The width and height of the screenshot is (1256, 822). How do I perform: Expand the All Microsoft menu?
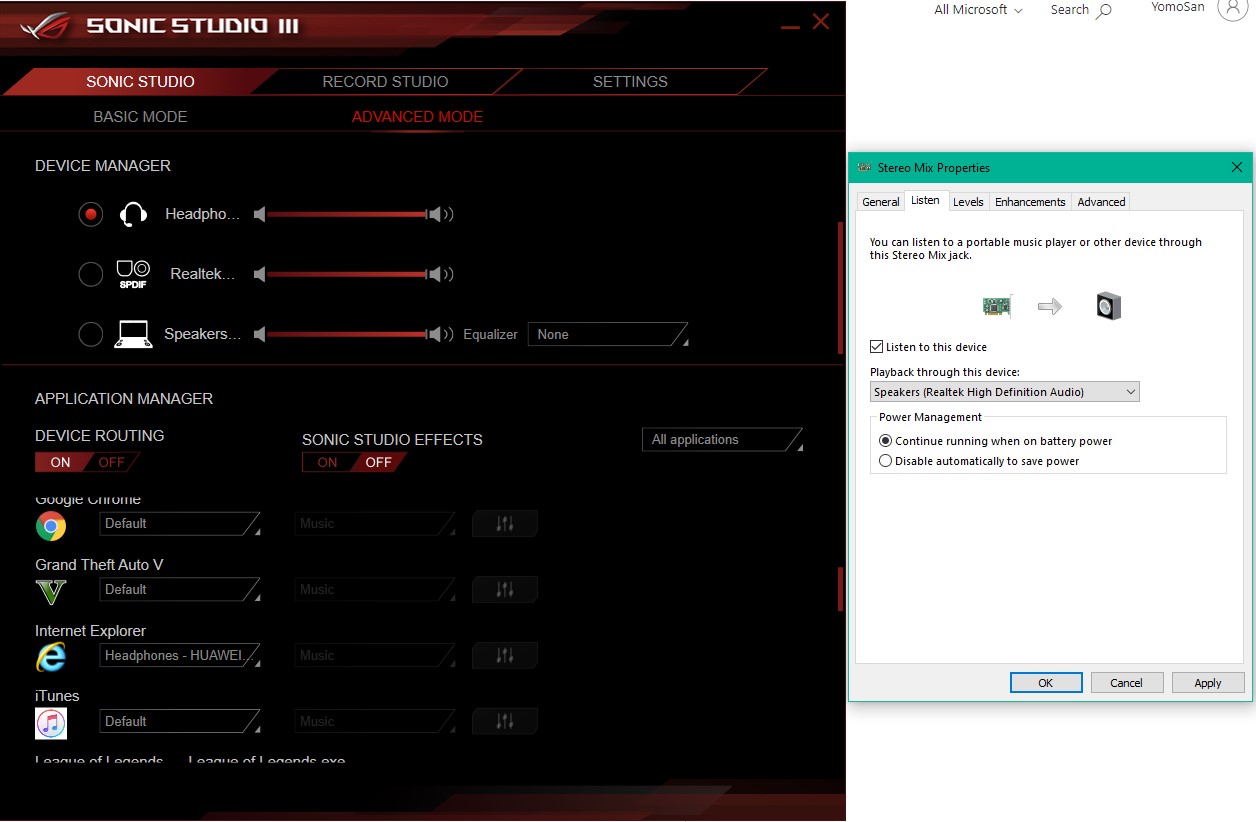tap(978, 10)
